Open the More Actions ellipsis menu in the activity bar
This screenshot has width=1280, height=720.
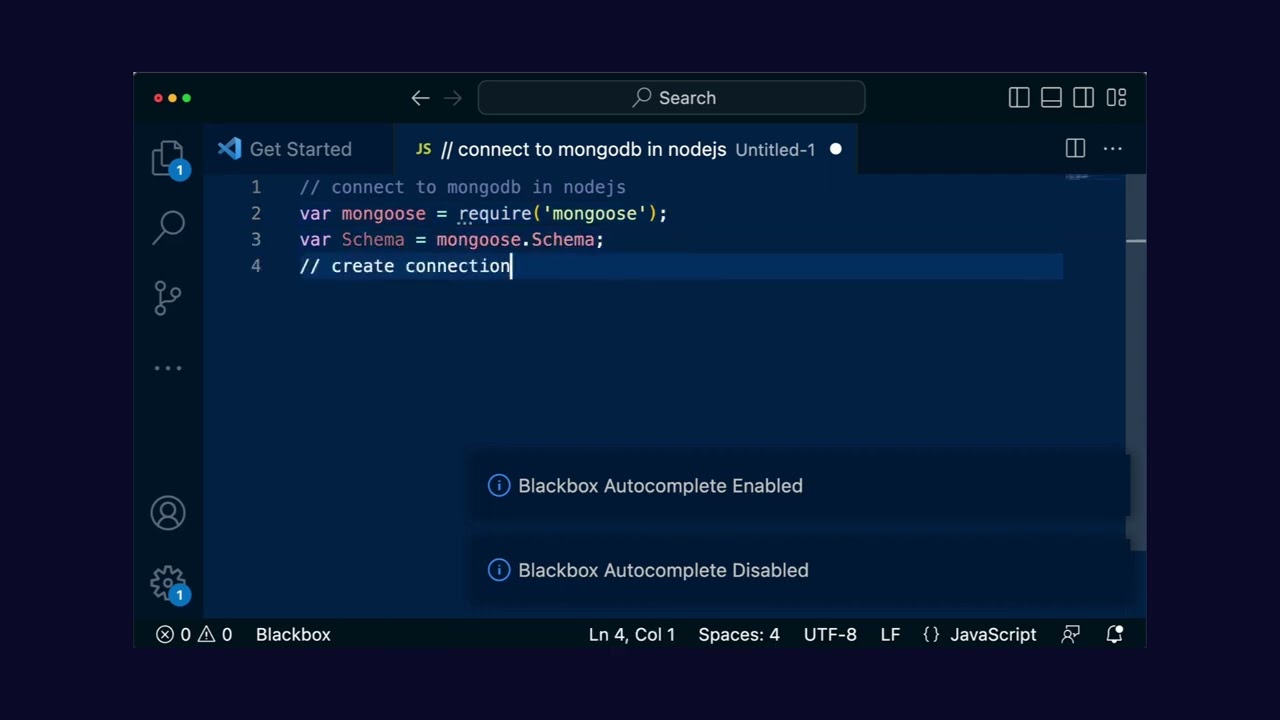(168, 367)
